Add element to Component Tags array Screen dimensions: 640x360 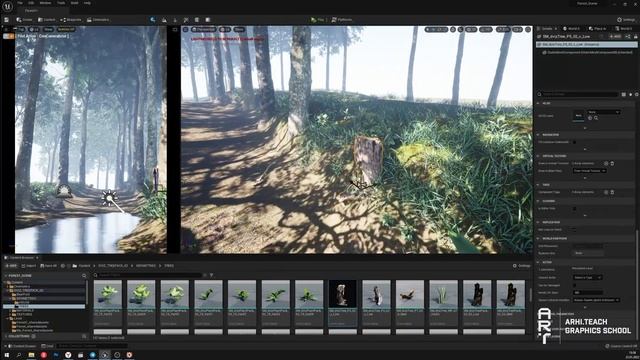point(606,192)
